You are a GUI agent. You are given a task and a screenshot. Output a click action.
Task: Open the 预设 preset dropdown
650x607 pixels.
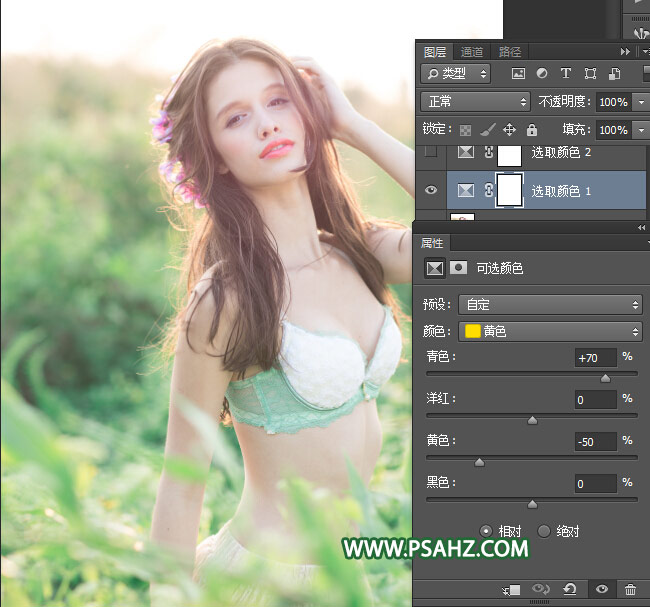(549, 304)
